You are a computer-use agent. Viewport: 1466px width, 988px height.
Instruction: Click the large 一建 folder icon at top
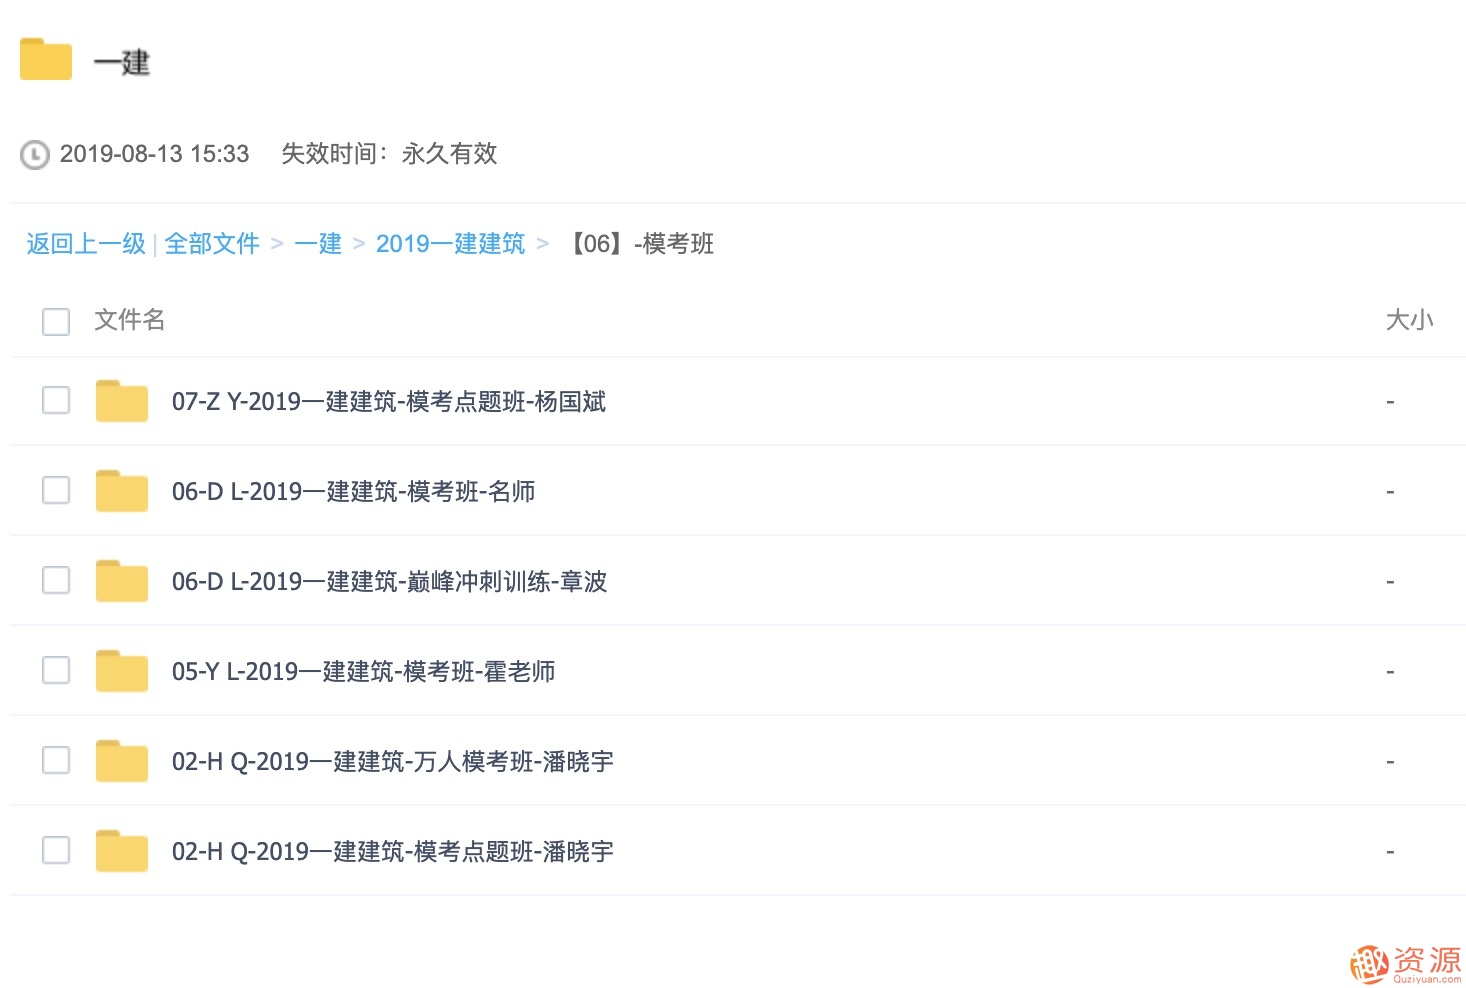click(46, 59)
